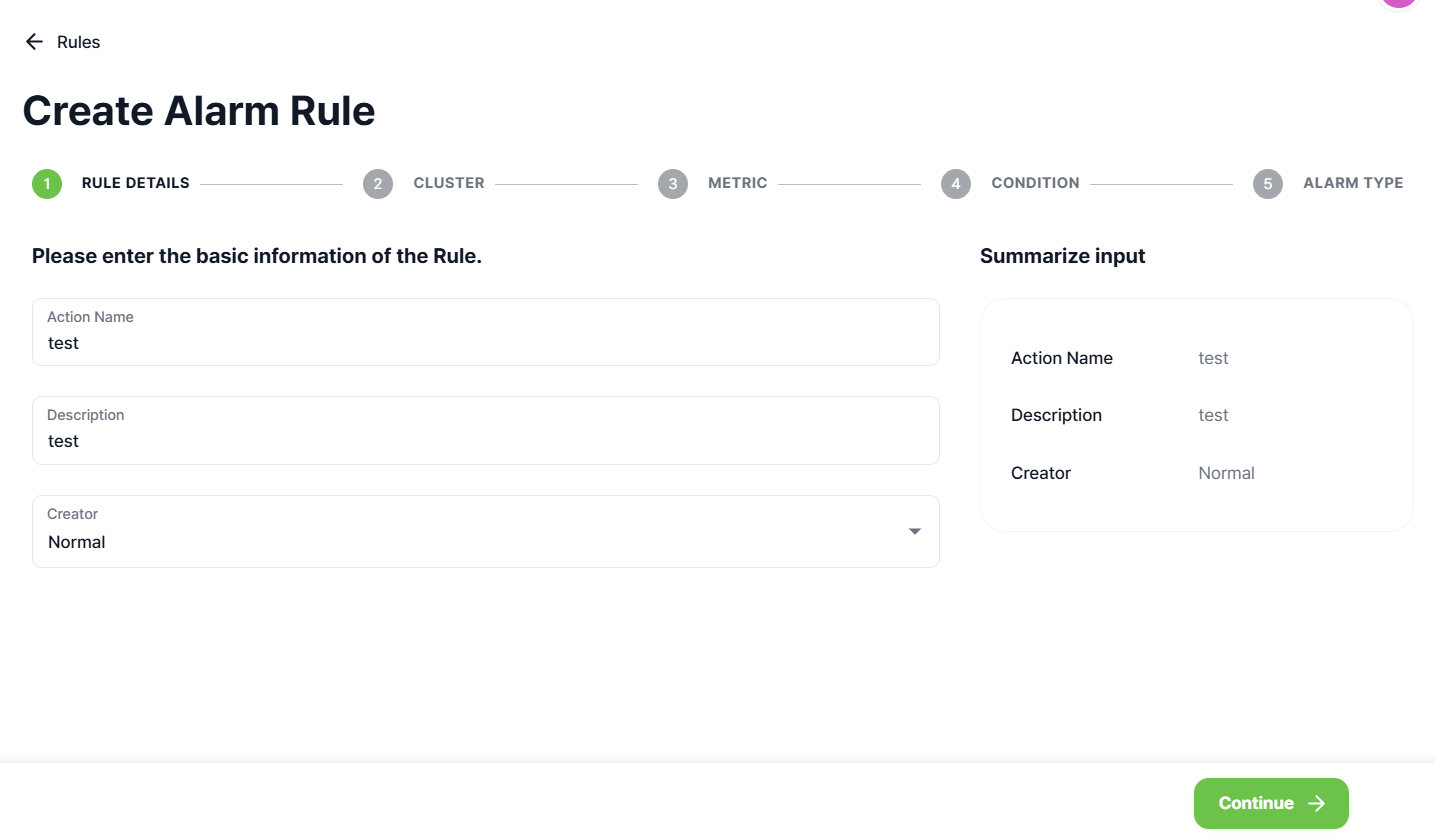Click the Creator value Normal in summary
Viewport: 1435px width, 838px height.
click(1226, 473)
